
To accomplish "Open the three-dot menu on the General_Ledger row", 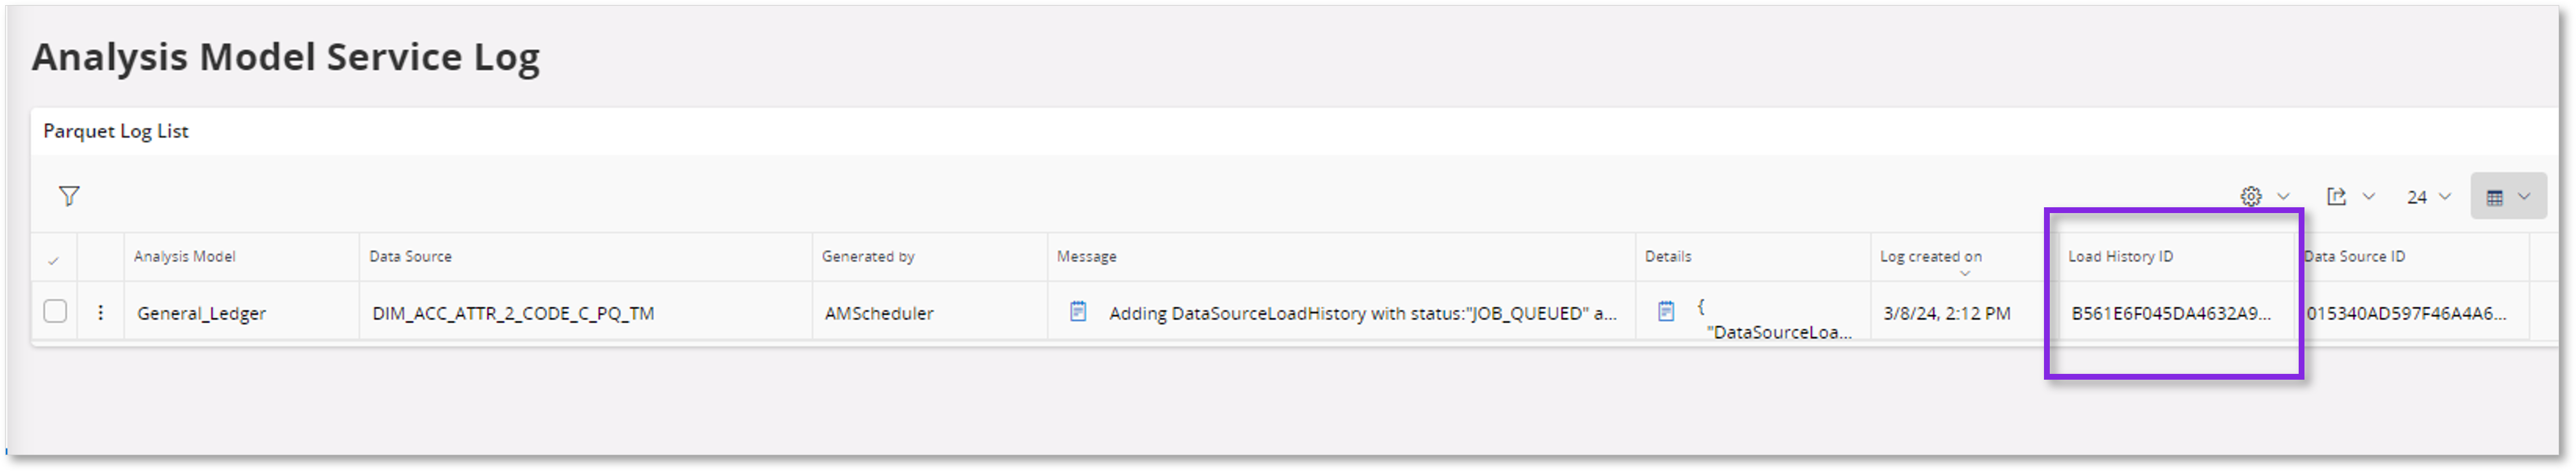I will tap(100, 313).
